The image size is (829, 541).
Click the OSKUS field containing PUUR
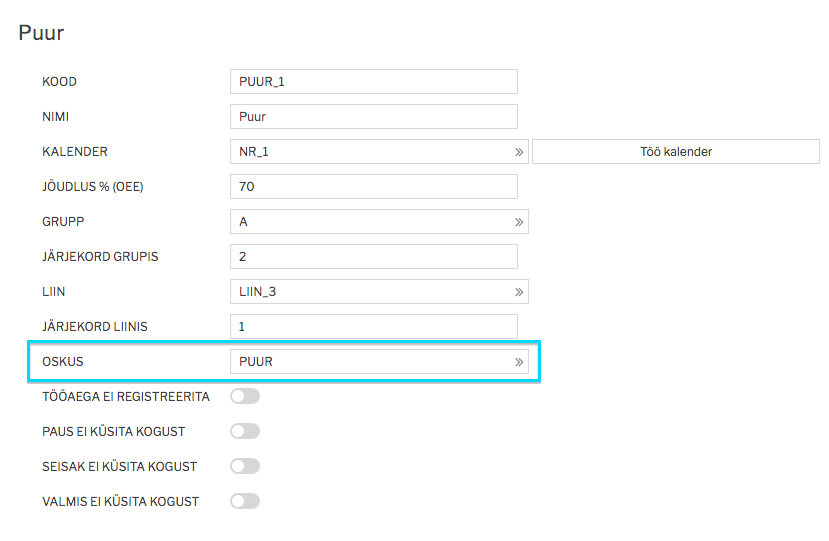point(370,362)
